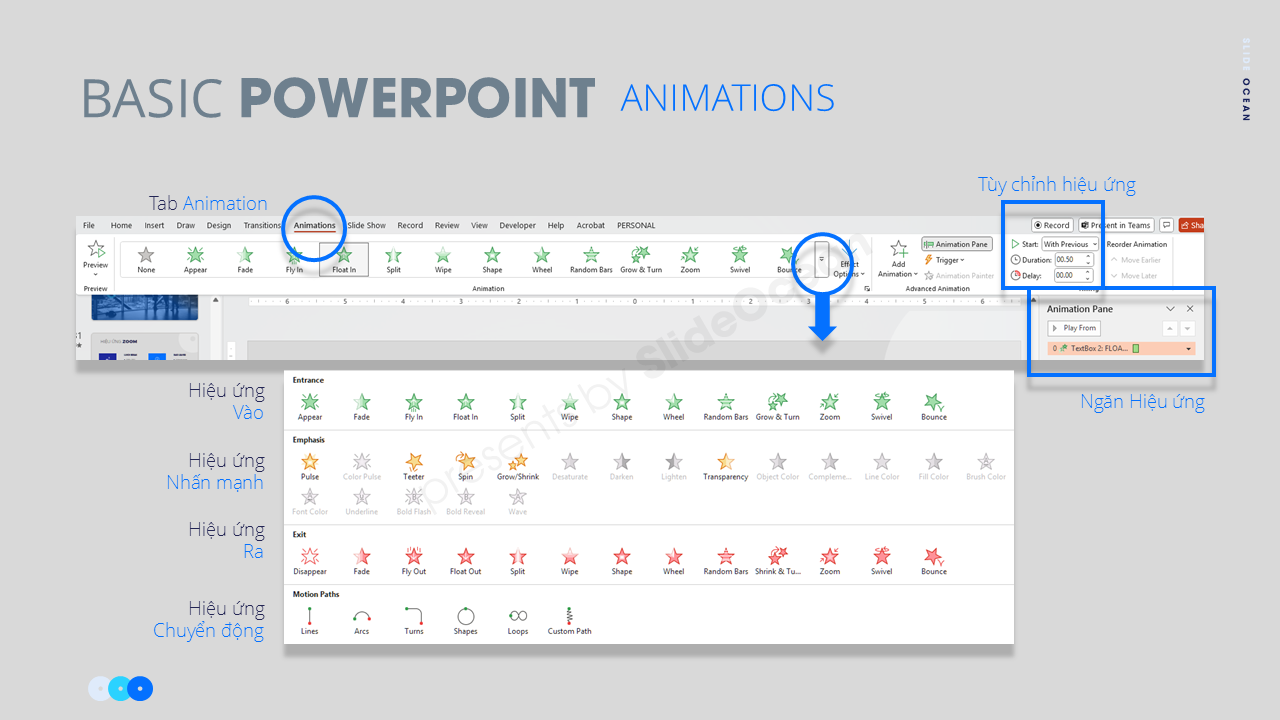The image size is (1280, 720).
Task: Choose Lines motion path
Action: (310, 621)
